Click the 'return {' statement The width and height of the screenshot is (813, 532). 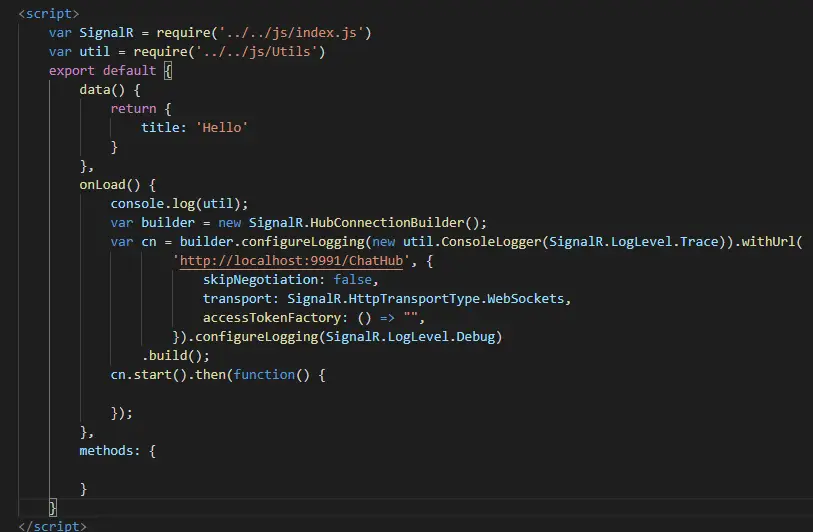(141, 109)
